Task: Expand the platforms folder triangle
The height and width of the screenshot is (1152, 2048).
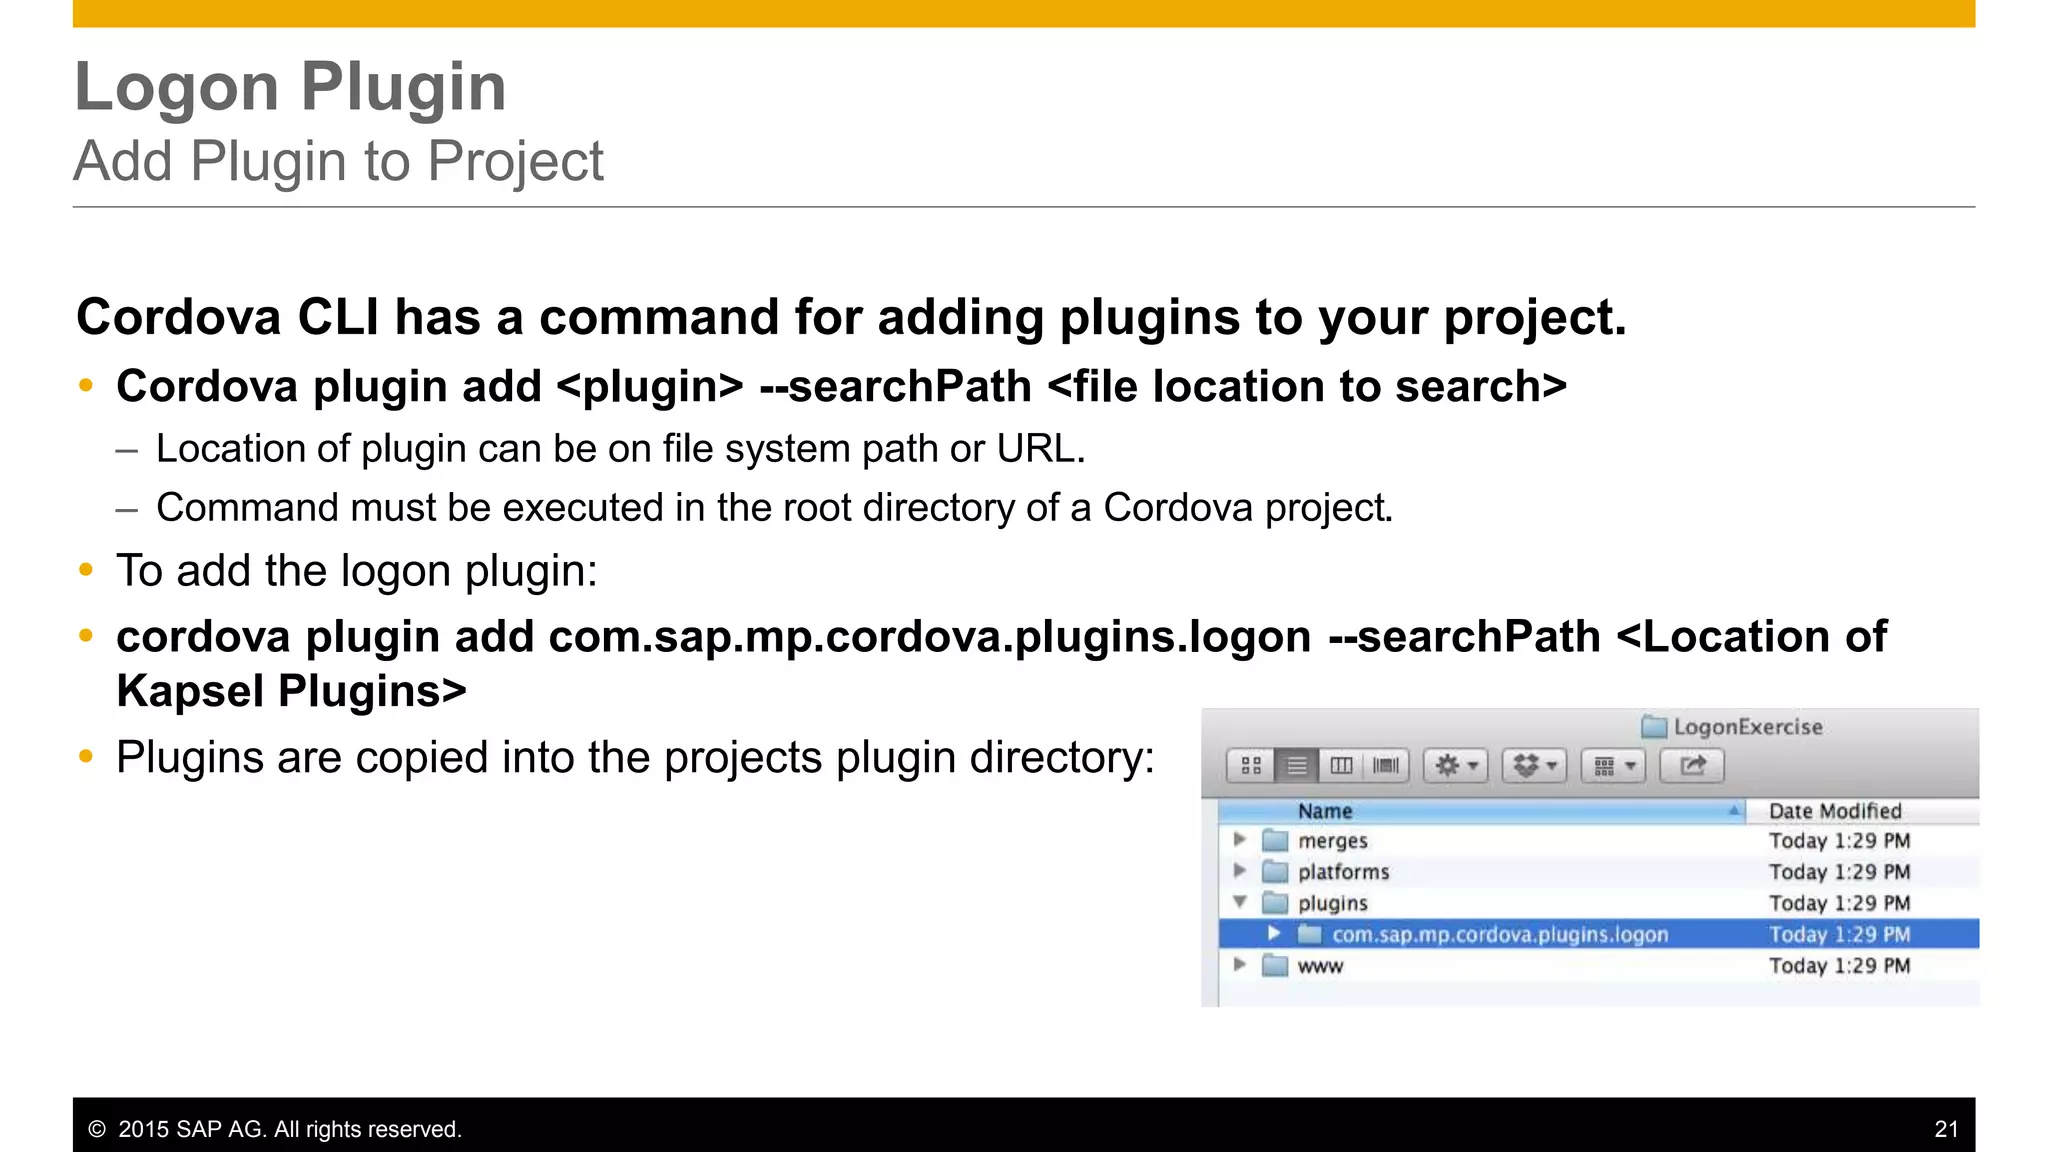Action: coord(1240,871)
